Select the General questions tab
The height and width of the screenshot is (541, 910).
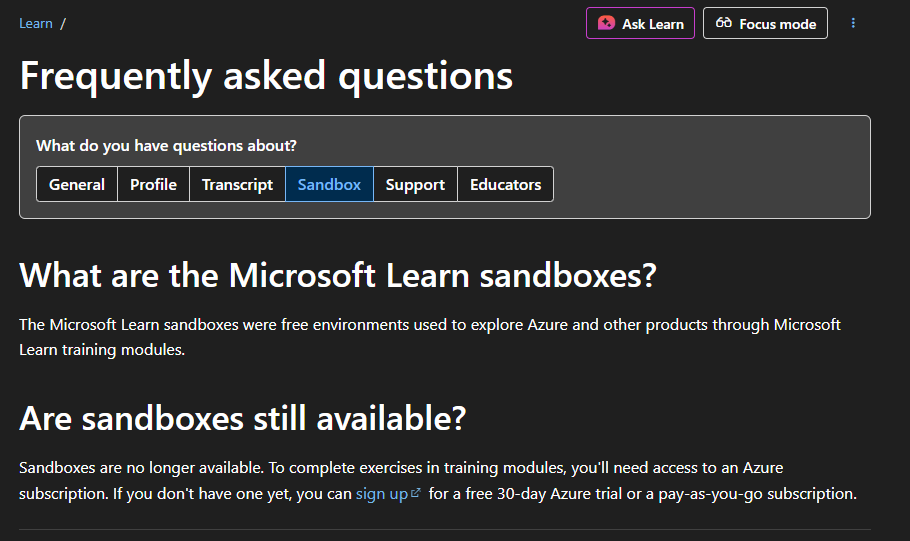(77, 184)
